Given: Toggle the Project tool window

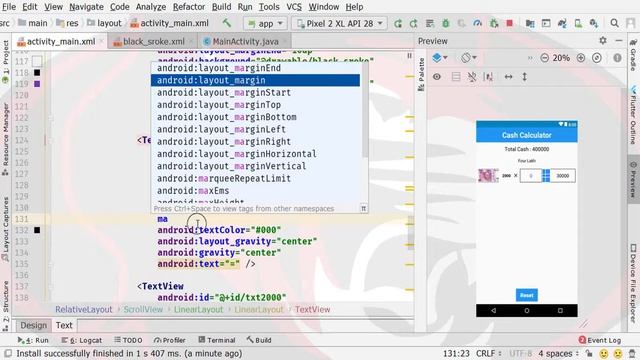Looking at the screenshot, I should coord(5,62).
